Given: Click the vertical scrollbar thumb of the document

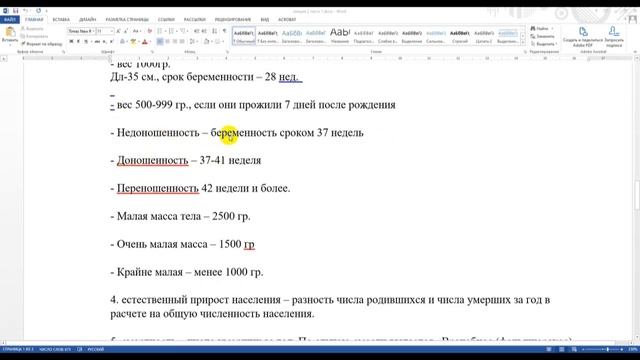Looking at the screenshot, I should click(x=637, y=196).
